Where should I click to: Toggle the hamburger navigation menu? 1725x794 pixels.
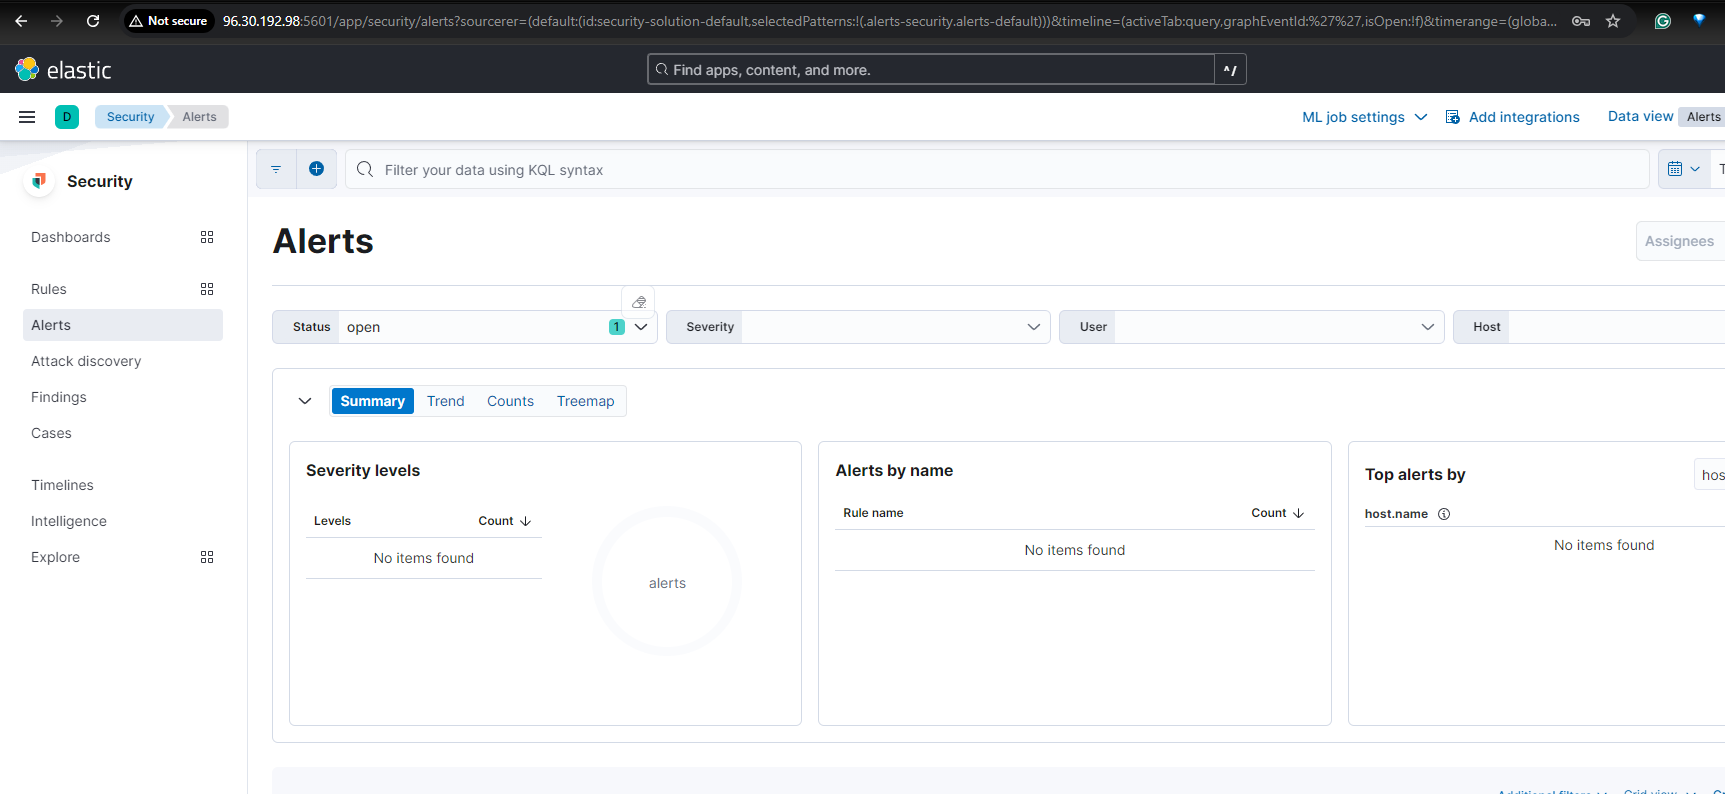pos(27,117)
